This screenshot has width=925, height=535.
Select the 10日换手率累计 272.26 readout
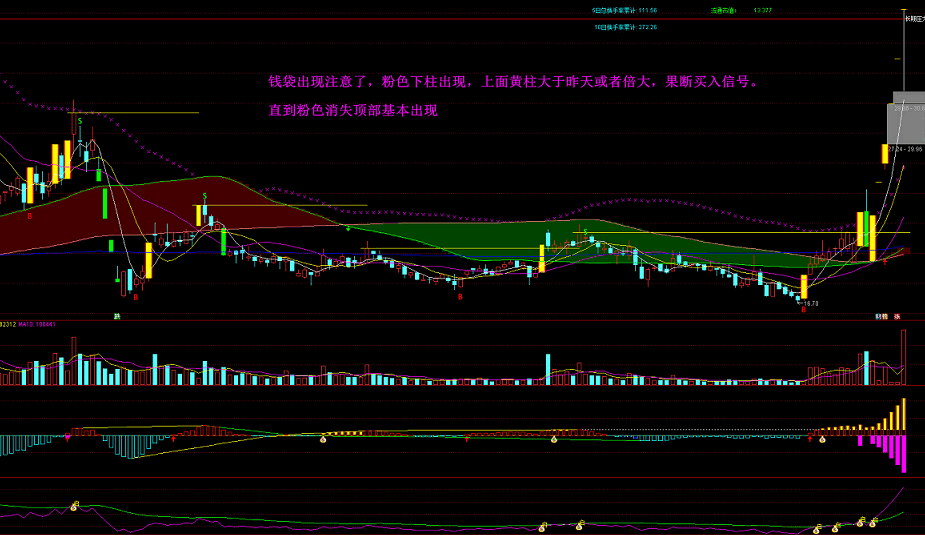point(625,27)
